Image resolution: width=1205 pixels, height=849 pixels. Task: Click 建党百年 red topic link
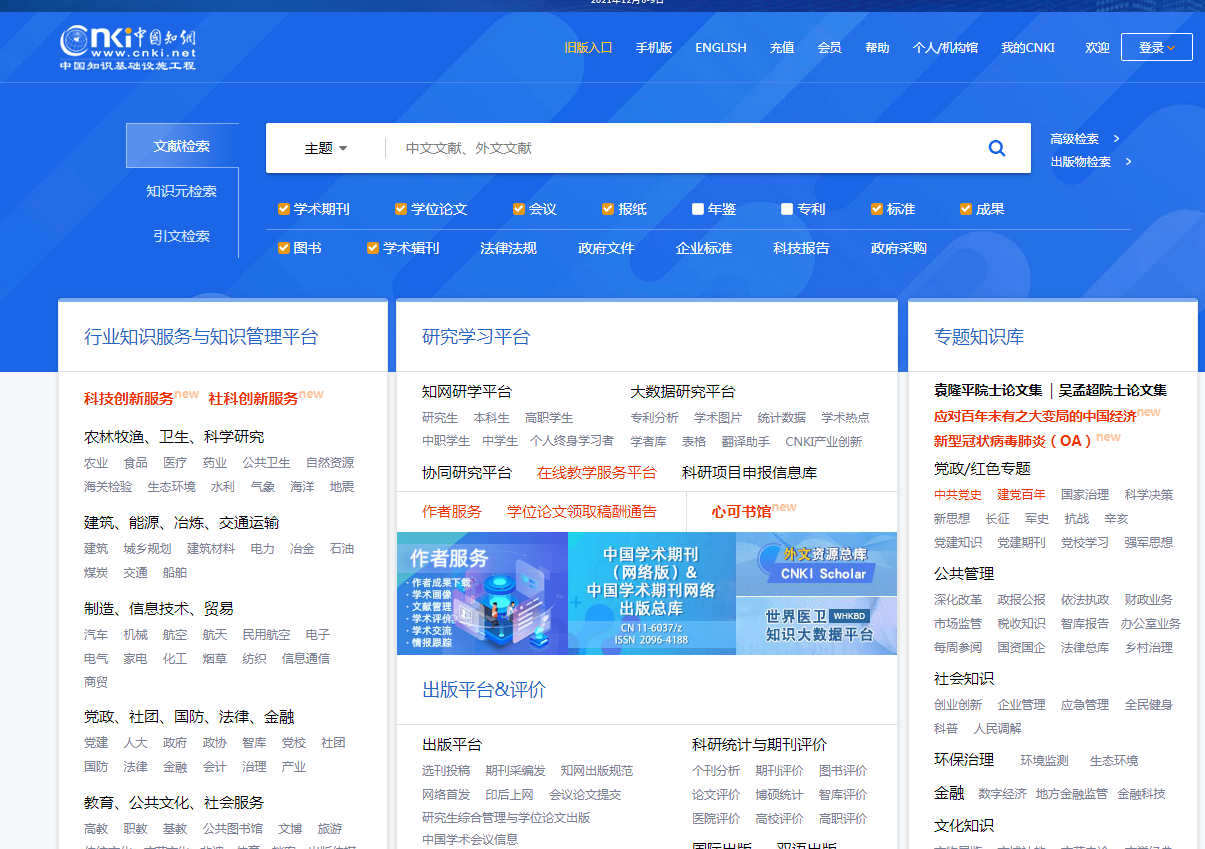1021,494
